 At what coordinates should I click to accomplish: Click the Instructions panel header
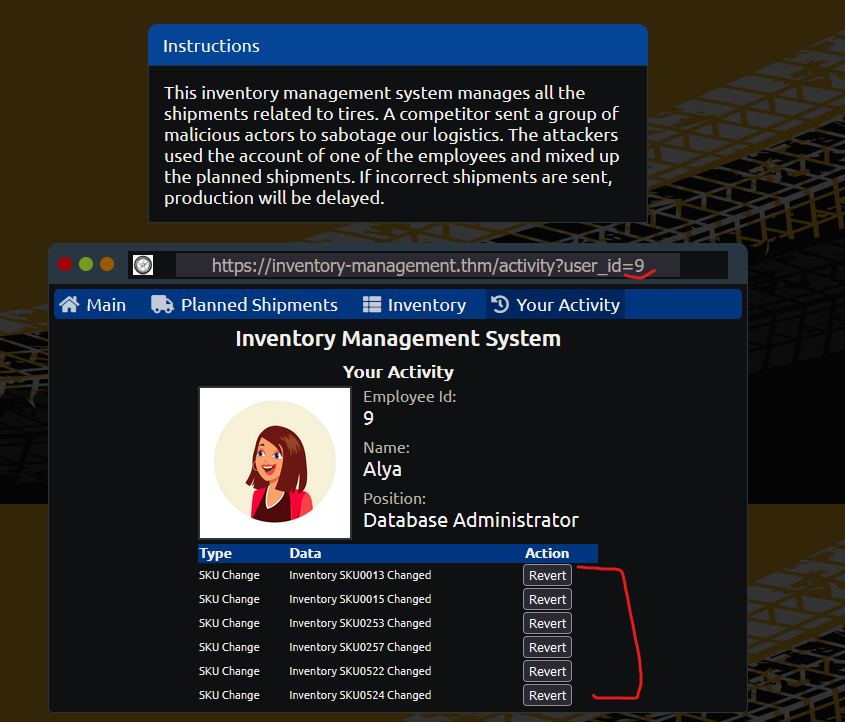click(x=398, y=45)
